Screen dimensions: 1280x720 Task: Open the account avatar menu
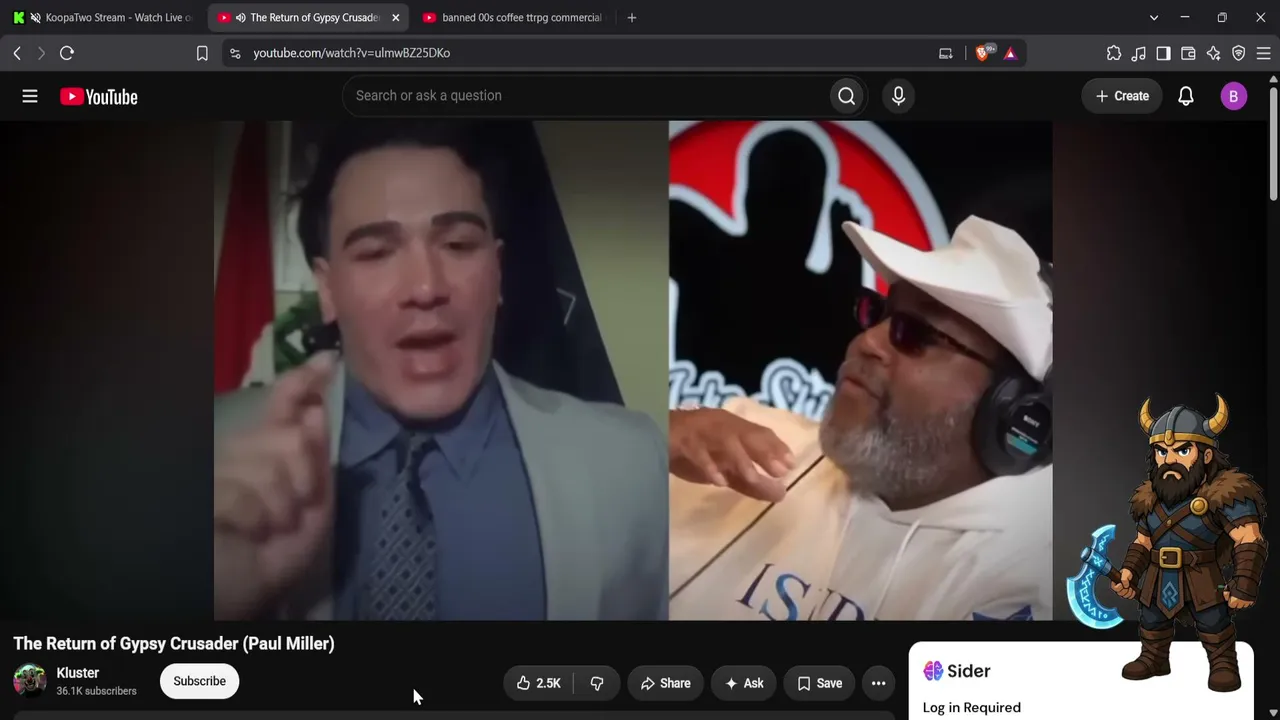tap(1234, 96)
